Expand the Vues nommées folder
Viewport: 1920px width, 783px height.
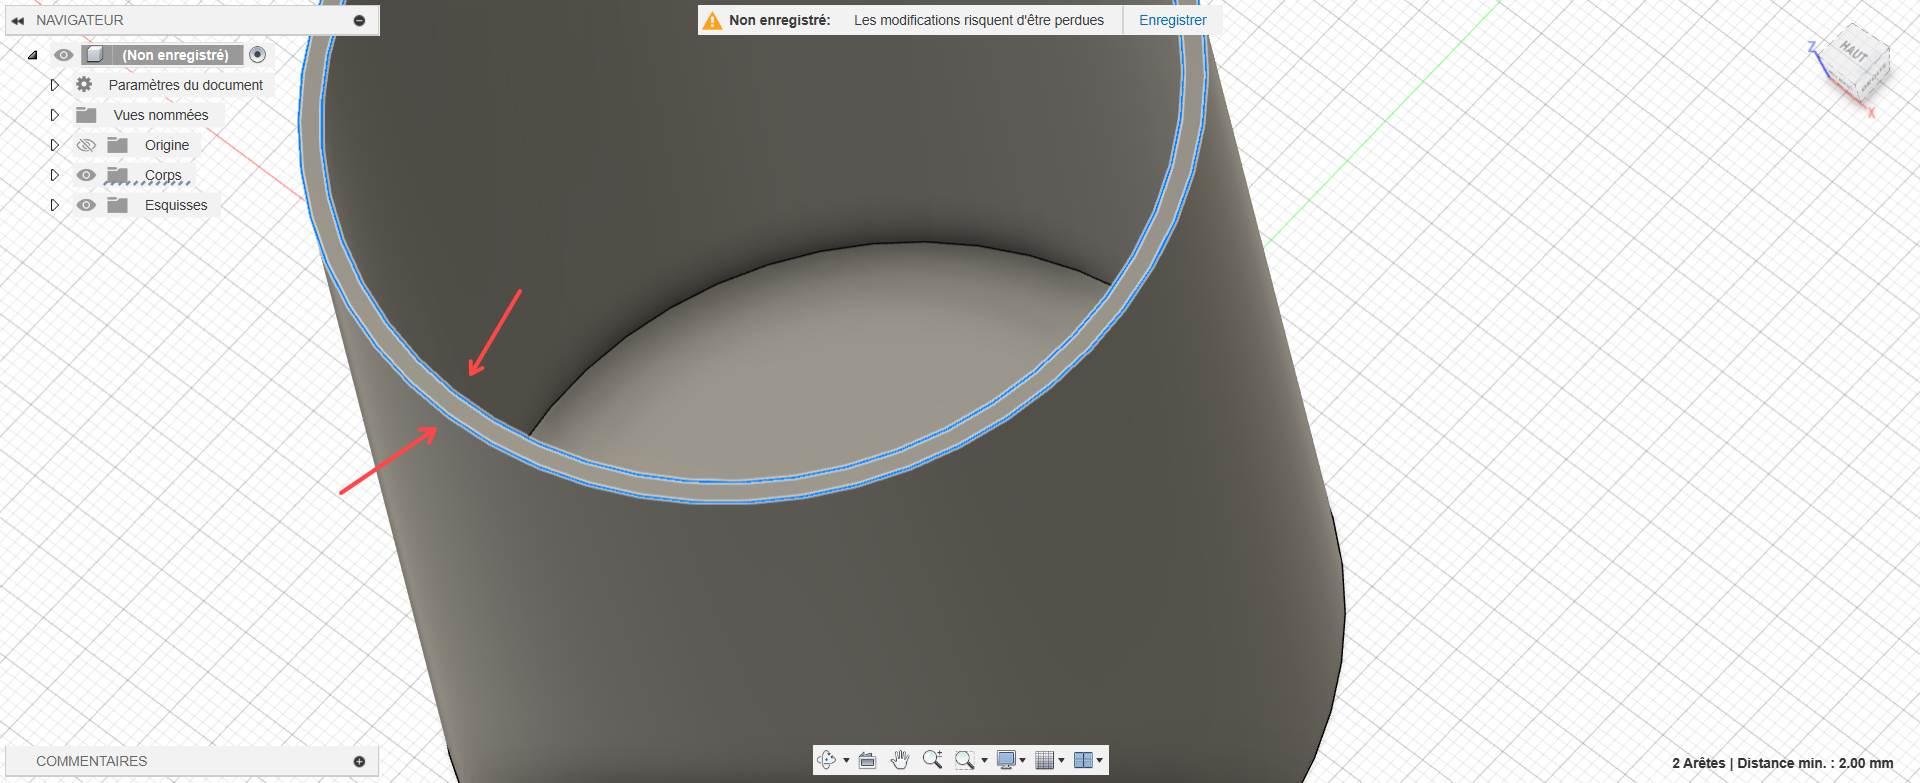(55, 115)
